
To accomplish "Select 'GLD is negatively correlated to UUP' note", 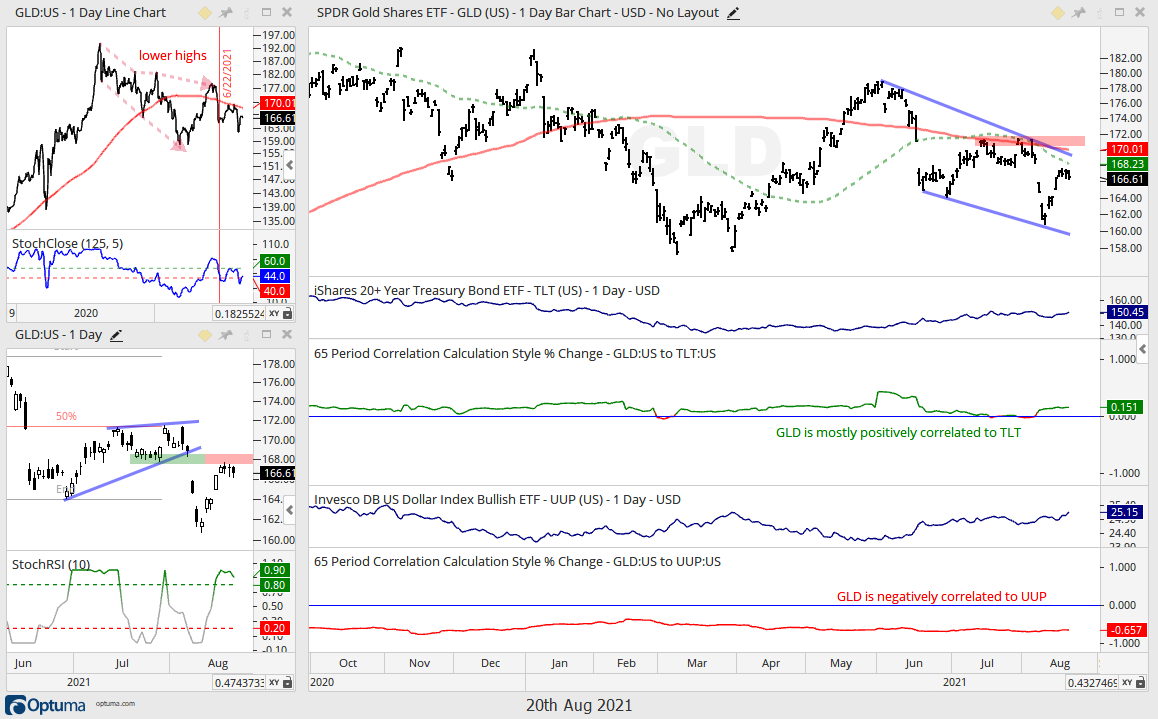I will (942, 596).
